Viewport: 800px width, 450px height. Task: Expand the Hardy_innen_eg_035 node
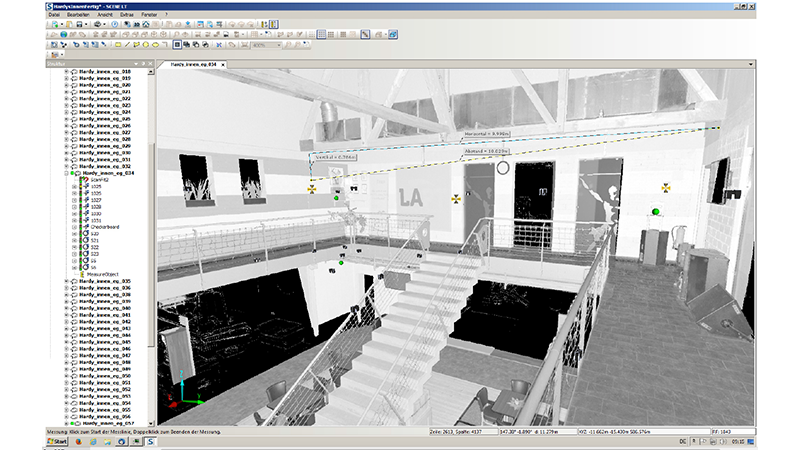66,281
